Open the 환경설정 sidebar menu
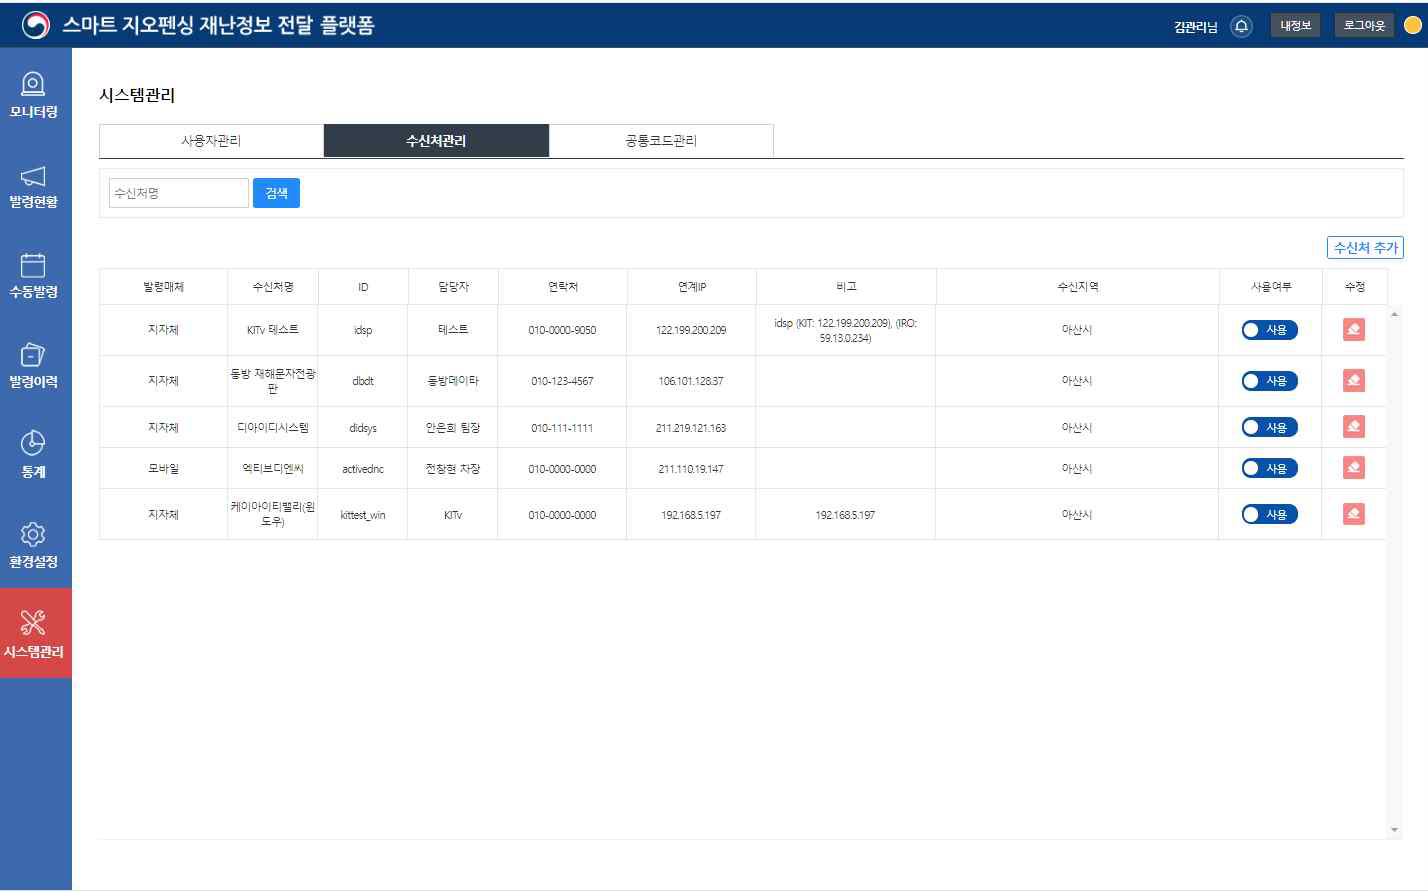 tap(34, 543)
